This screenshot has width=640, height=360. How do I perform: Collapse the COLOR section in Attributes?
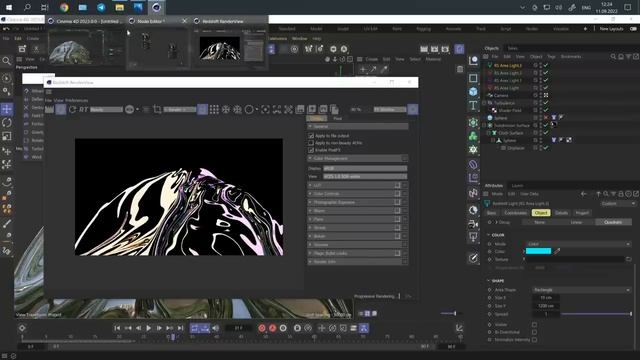489,235
